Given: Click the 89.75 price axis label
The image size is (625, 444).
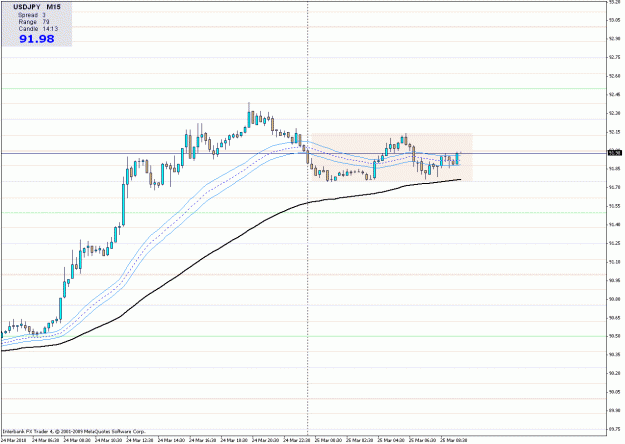Looking at the screenshot, I should [615, 429].
